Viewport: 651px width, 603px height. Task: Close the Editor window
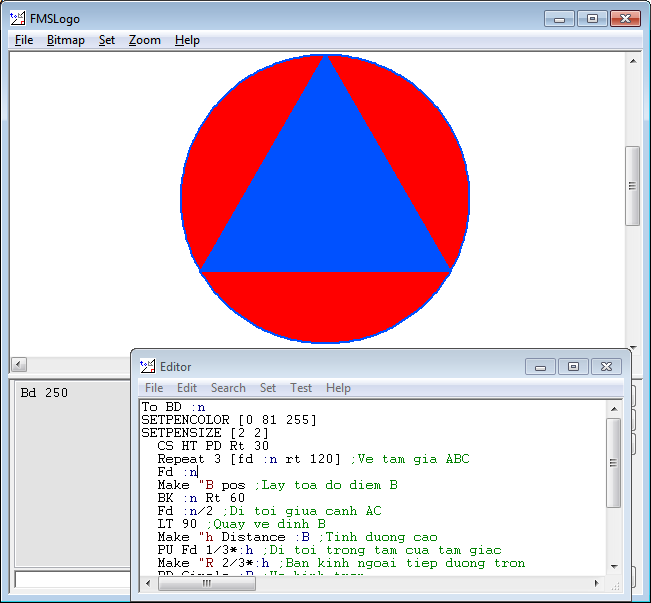pos(606,367)
